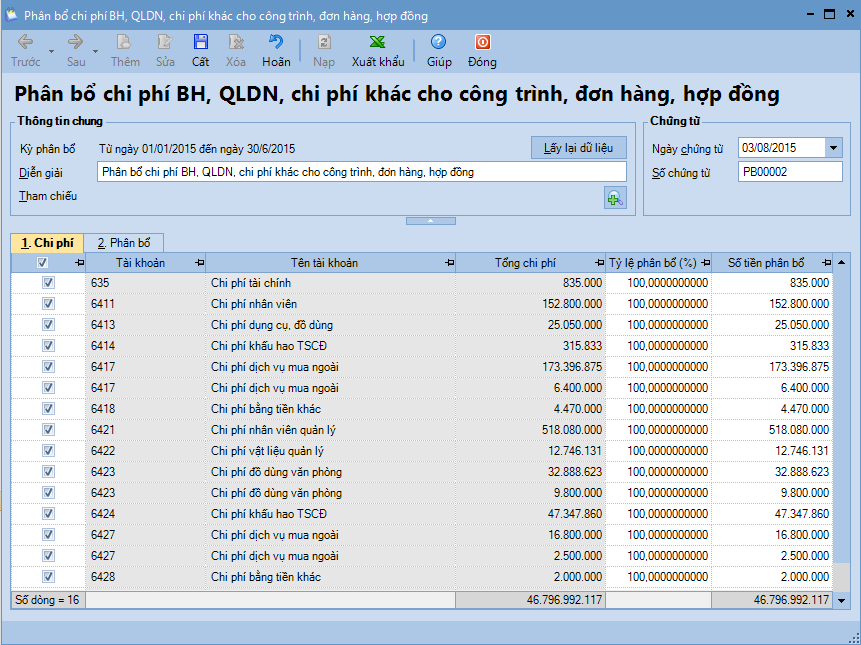Save with the Cất diskette icon
Screen dimensions: 861x645
[x=200, y=51]
